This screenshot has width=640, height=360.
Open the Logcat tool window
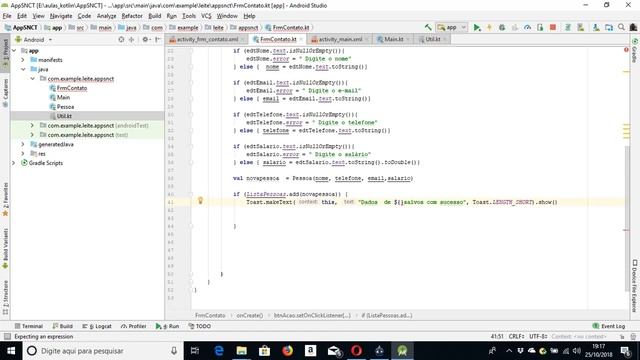tap(97, 326)
